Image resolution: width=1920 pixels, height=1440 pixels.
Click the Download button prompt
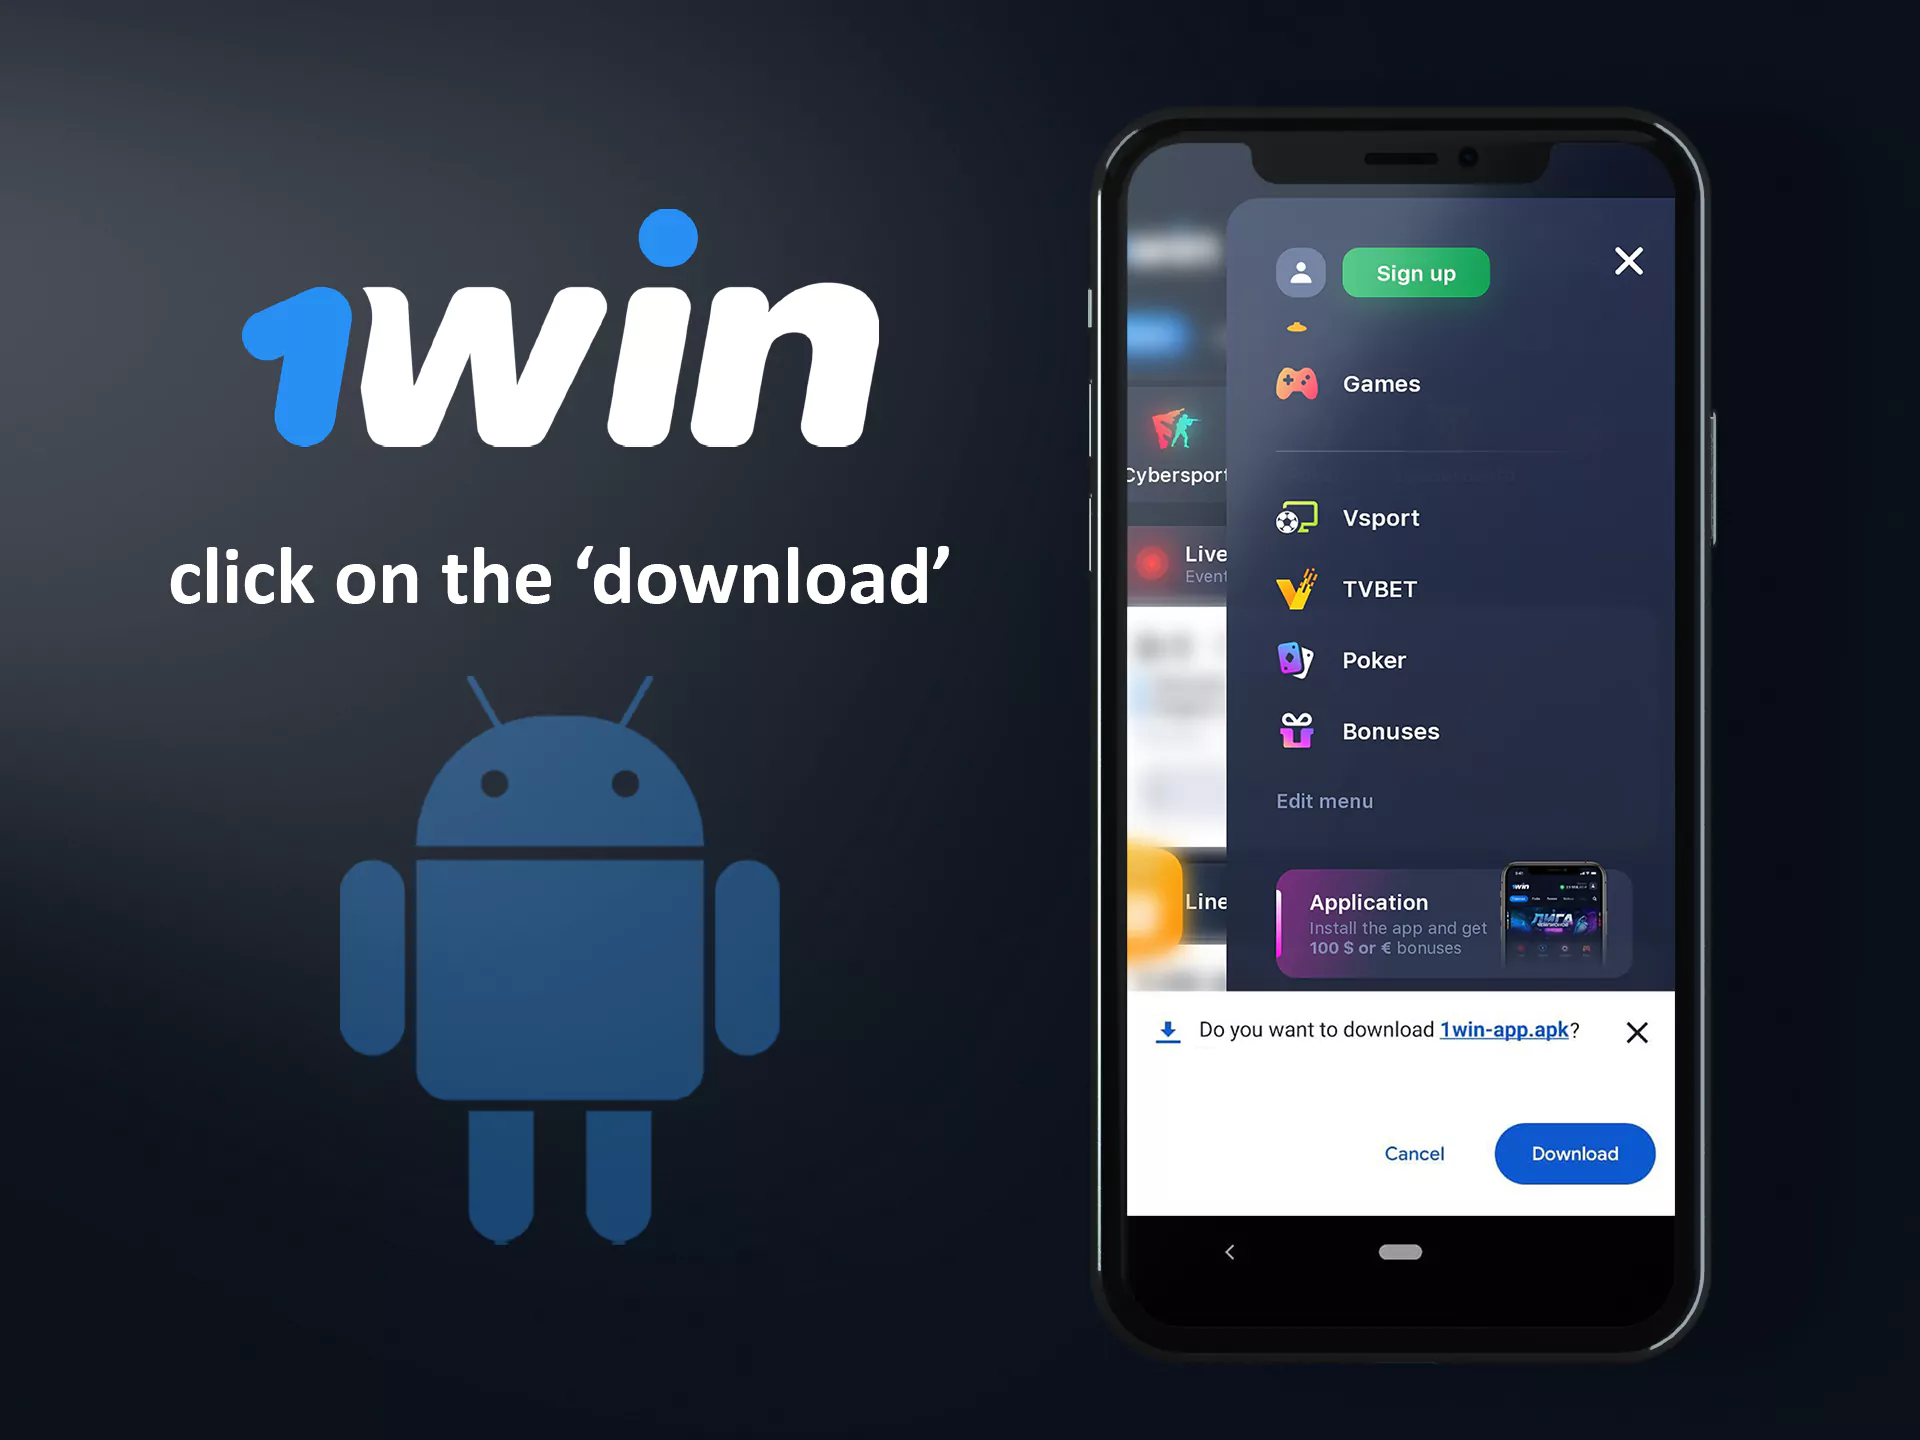tap(1574, 1154)
